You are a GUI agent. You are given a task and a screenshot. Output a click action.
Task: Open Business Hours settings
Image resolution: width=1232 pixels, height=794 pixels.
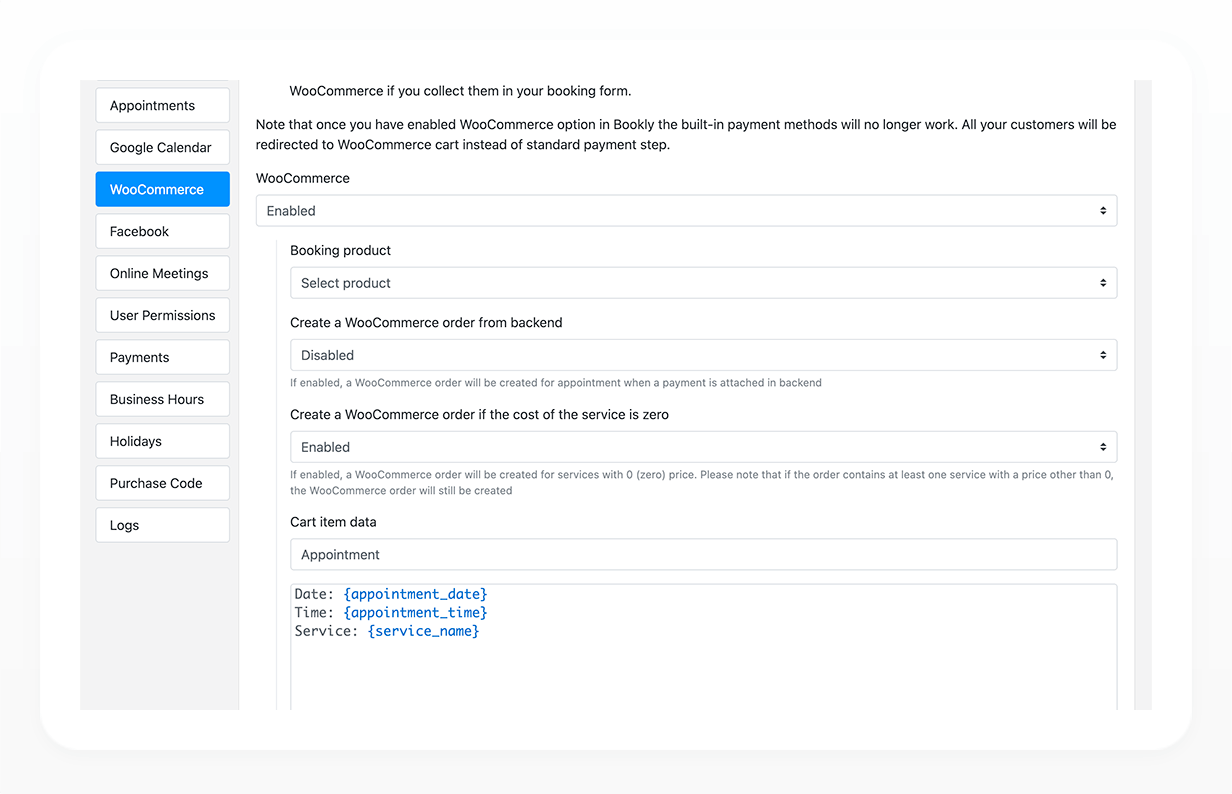[x=162, y=399]
